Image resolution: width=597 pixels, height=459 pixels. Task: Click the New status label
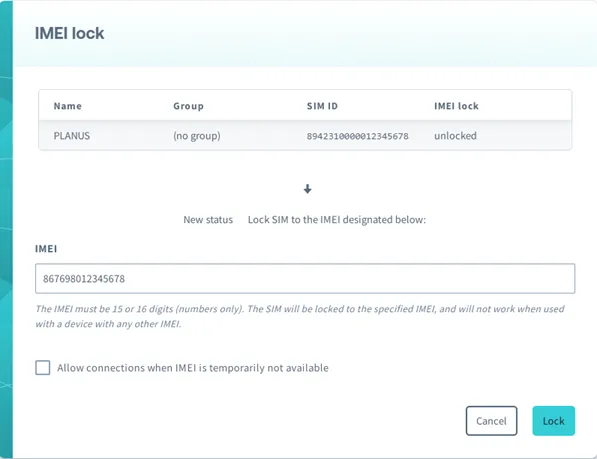[208, 220]
